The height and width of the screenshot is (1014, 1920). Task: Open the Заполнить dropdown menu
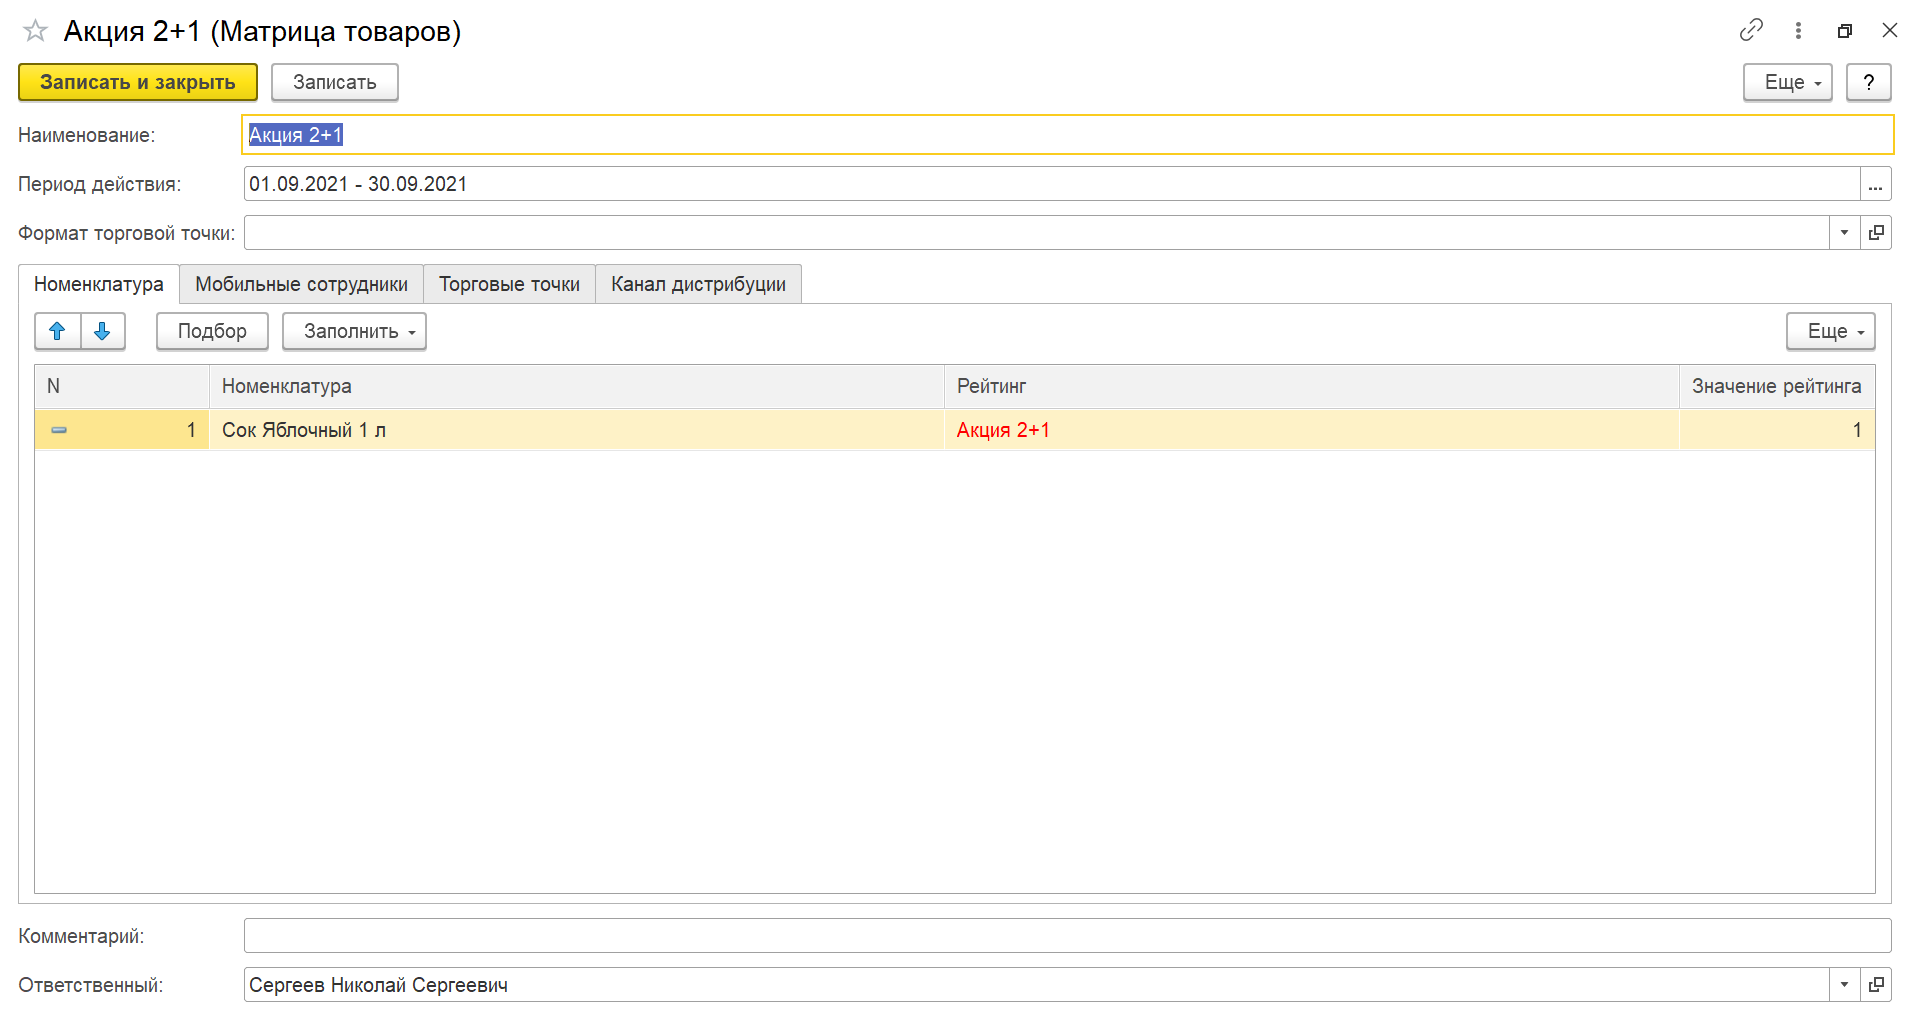click(x=354, y=331)
